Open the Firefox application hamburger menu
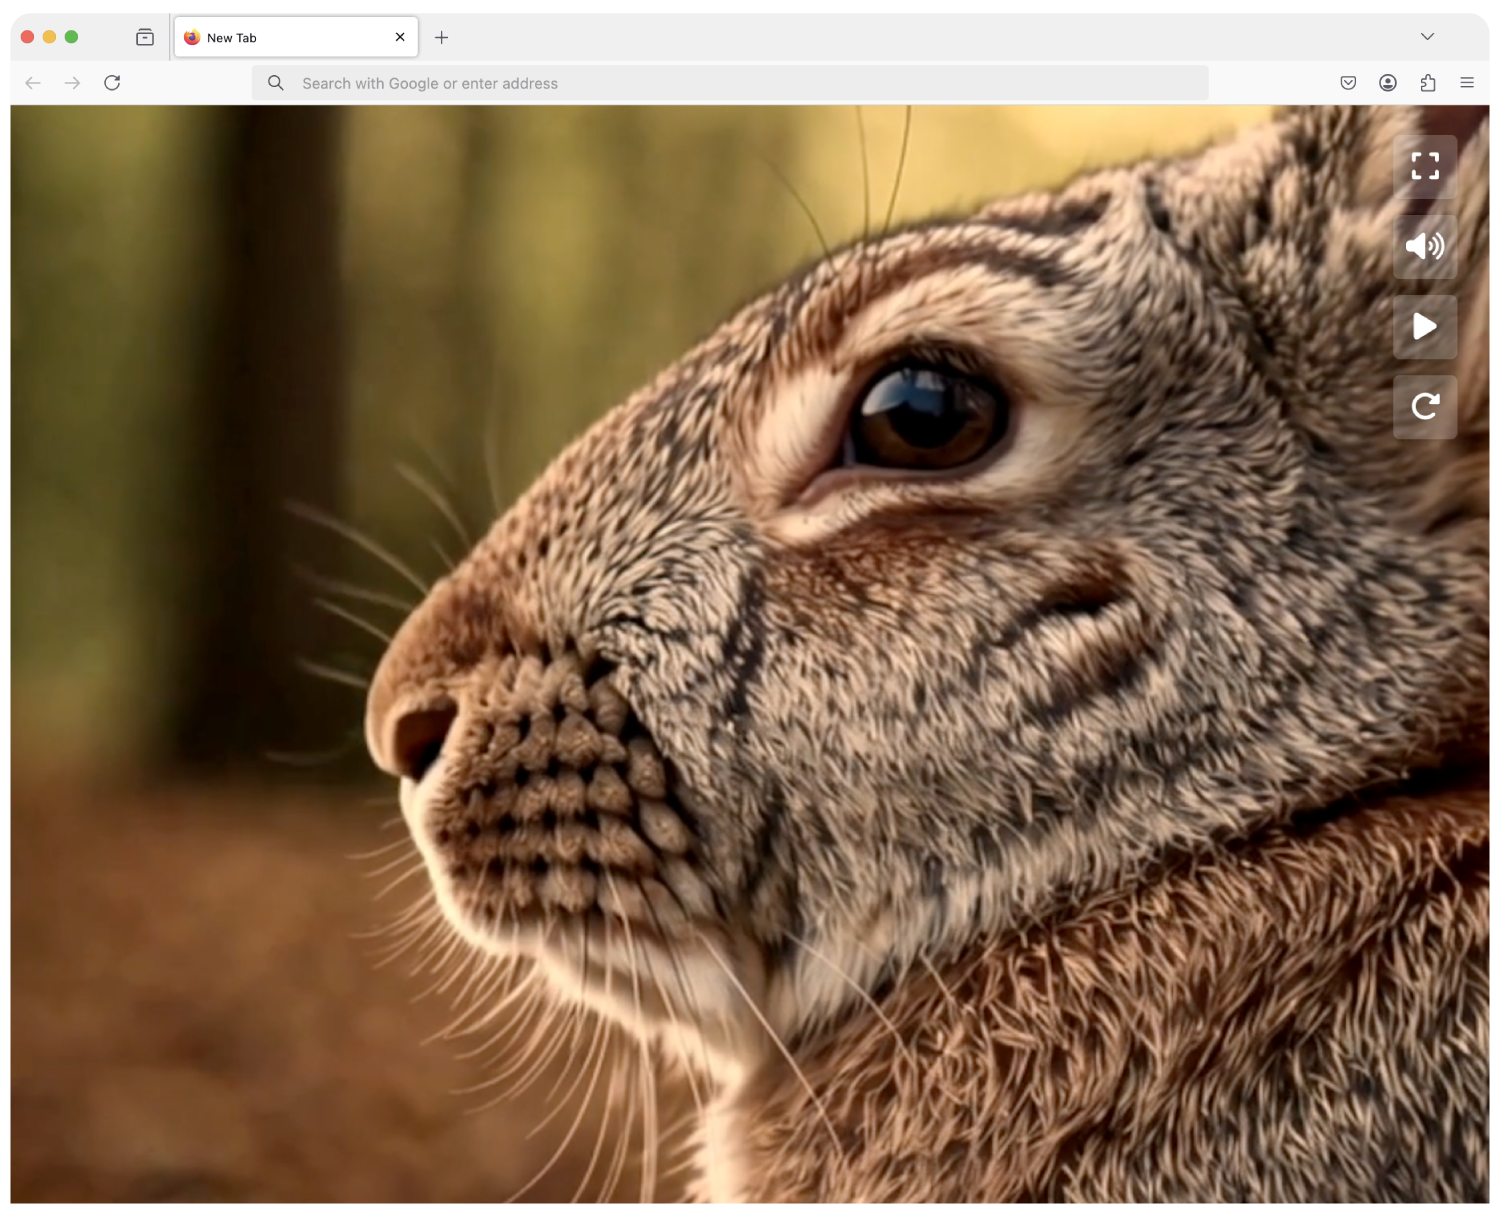1500x1217 pixels. [1467, 83]
